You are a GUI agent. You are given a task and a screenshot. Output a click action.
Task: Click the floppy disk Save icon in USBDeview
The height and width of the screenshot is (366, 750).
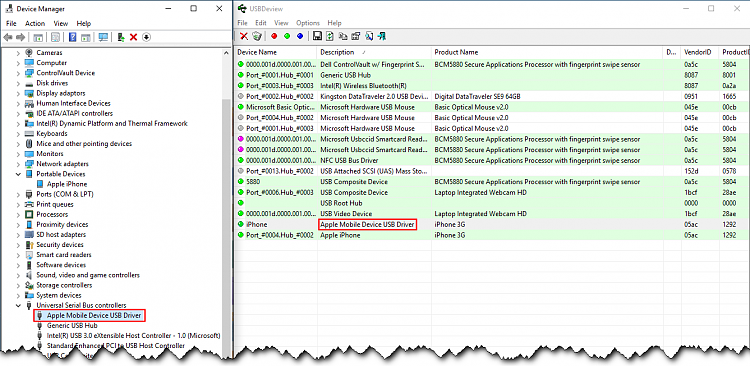tap(317, 36)
